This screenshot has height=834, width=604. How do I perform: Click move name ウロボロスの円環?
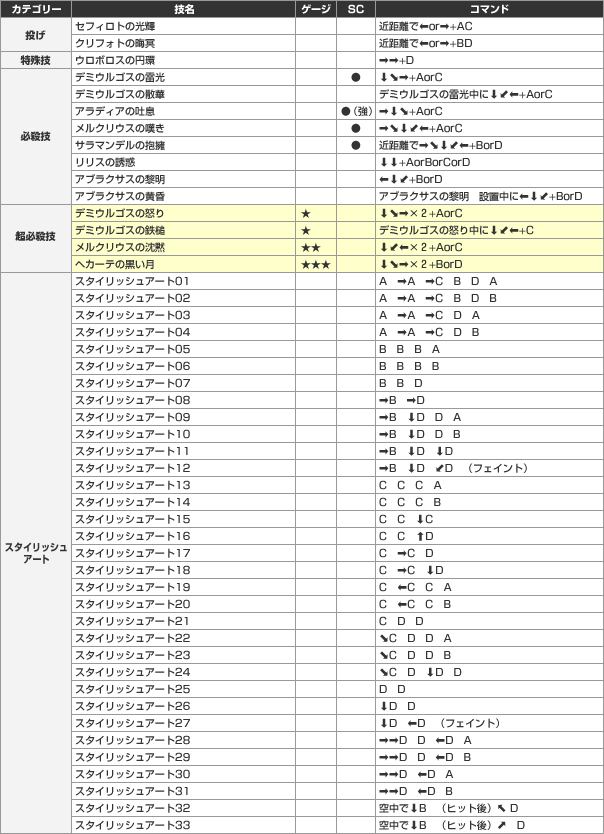[115, 60]
